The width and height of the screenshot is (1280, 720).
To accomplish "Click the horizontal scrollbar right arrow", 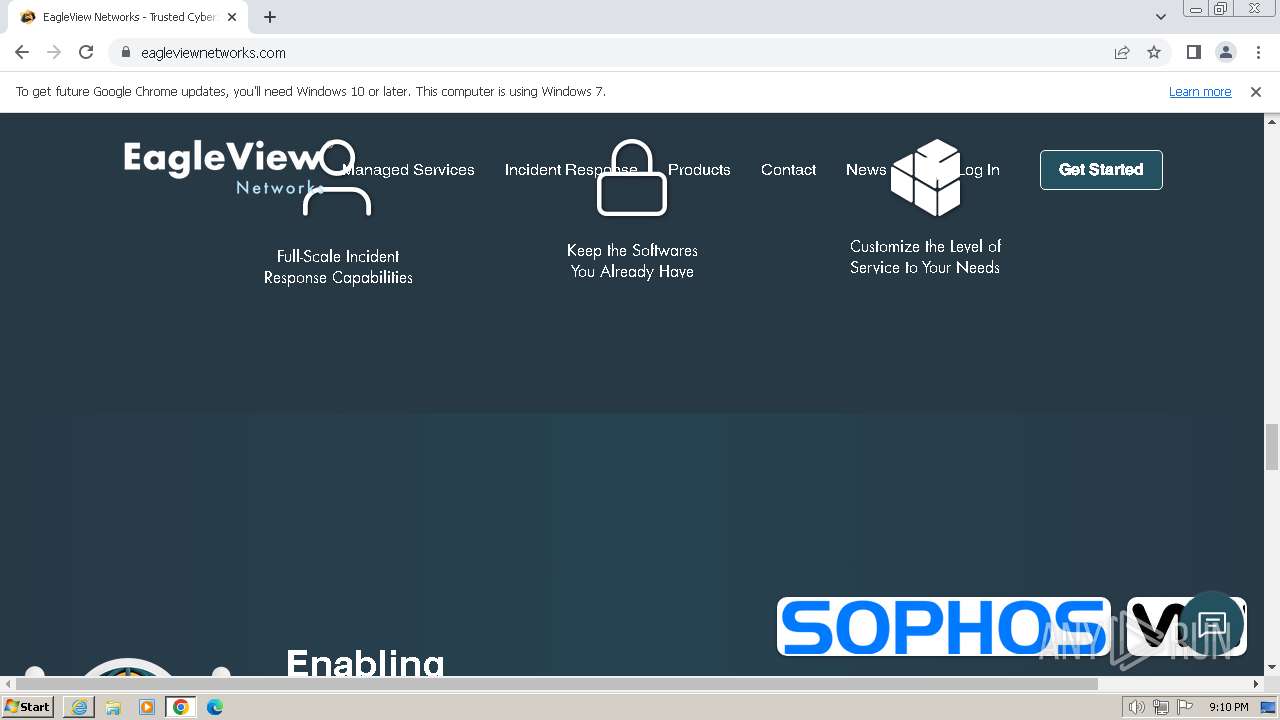I will click(1256, 684).
